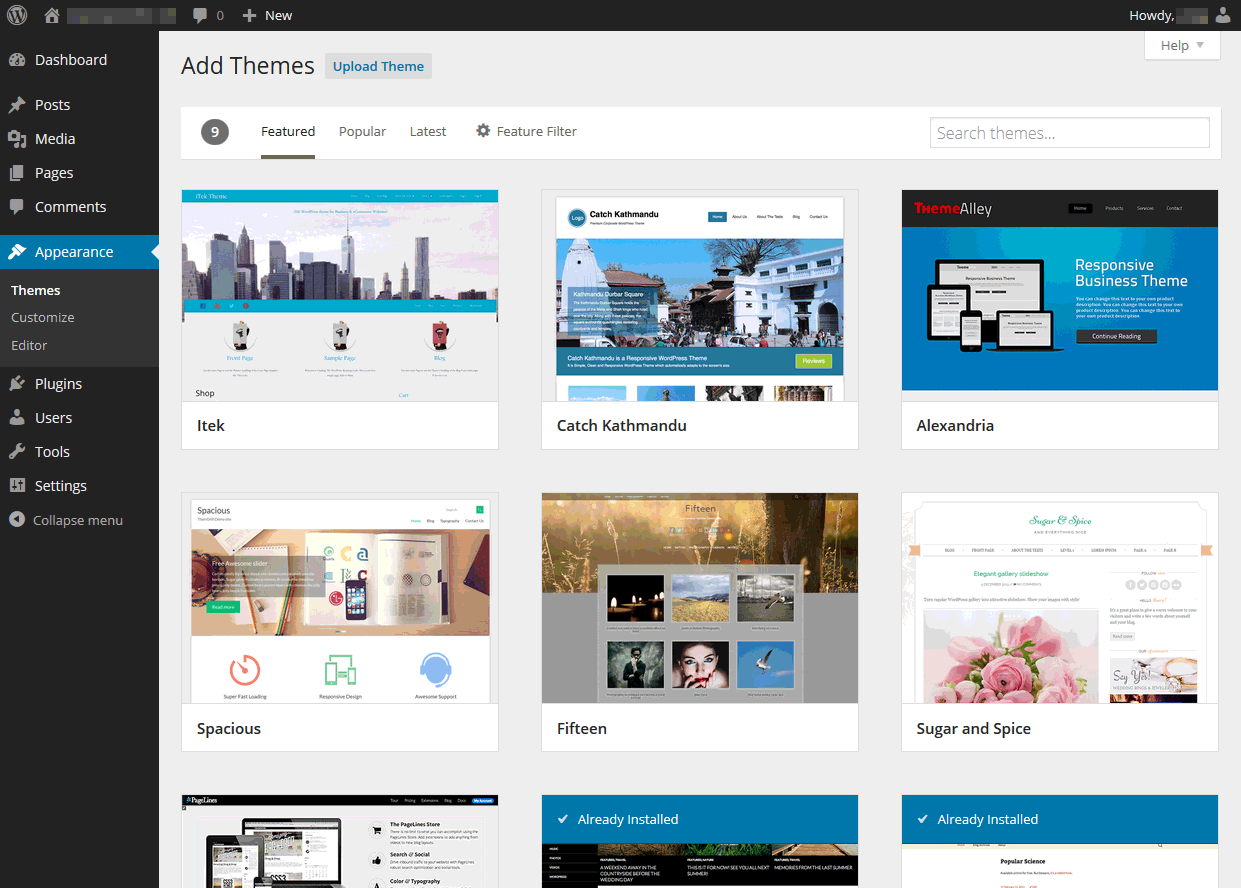
Task: Click the plus New icon
Action: tap(250, 15)
